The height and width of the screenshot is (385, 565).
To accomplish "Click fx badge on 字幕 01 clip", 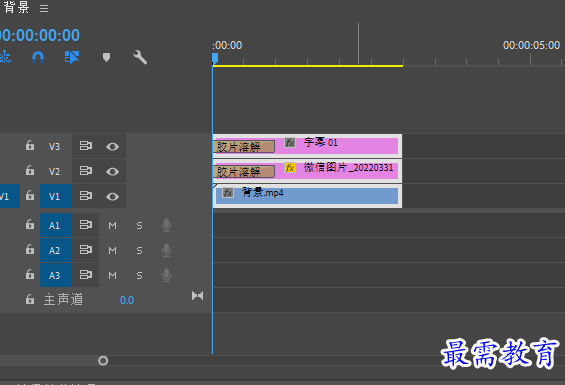I will click(290, 143).
